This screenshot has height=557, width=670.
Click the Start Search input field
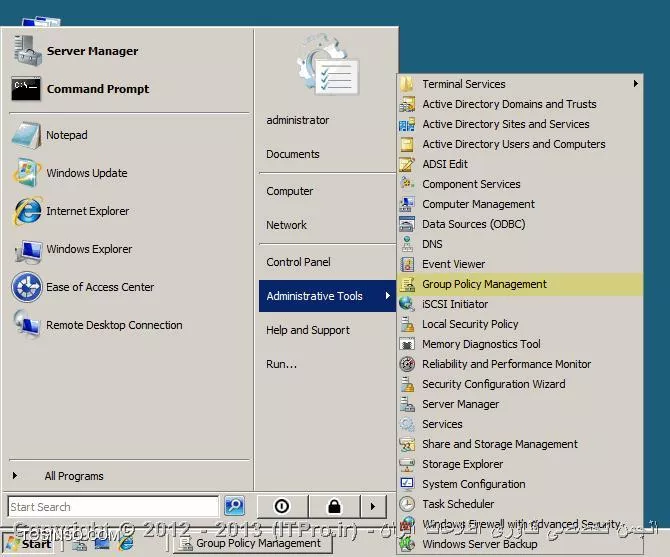(x=113, y=507)
